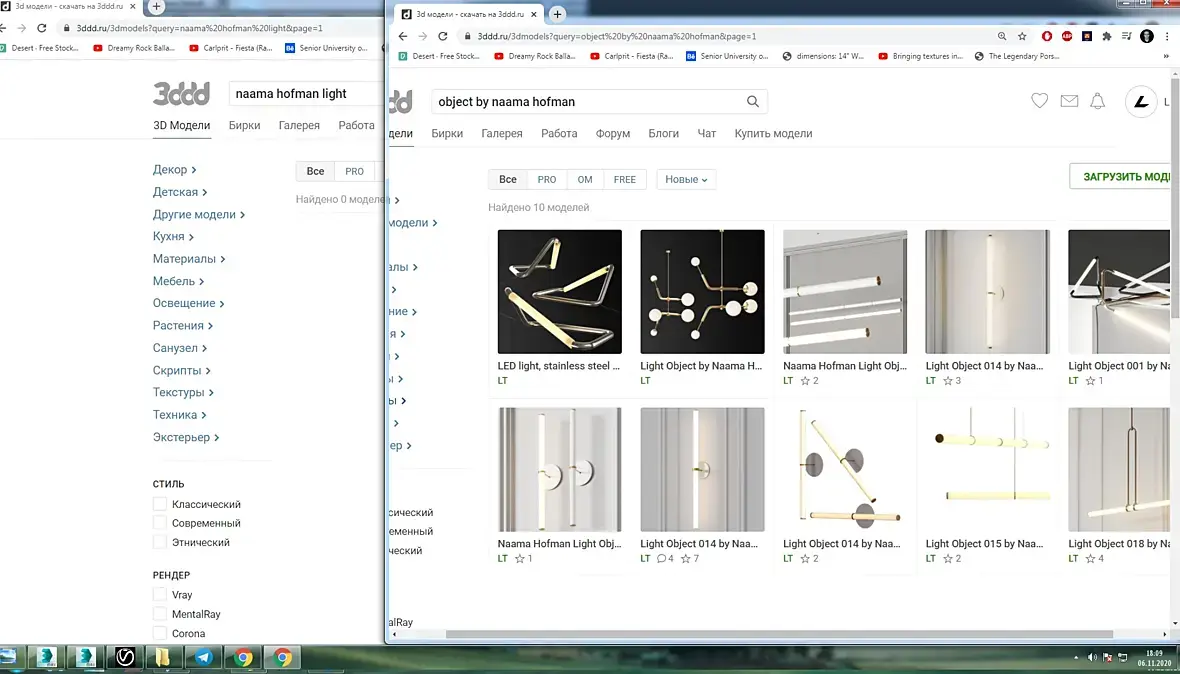Open the Форум menu item
1180x674 pixels.
click(x=613, y=133)
